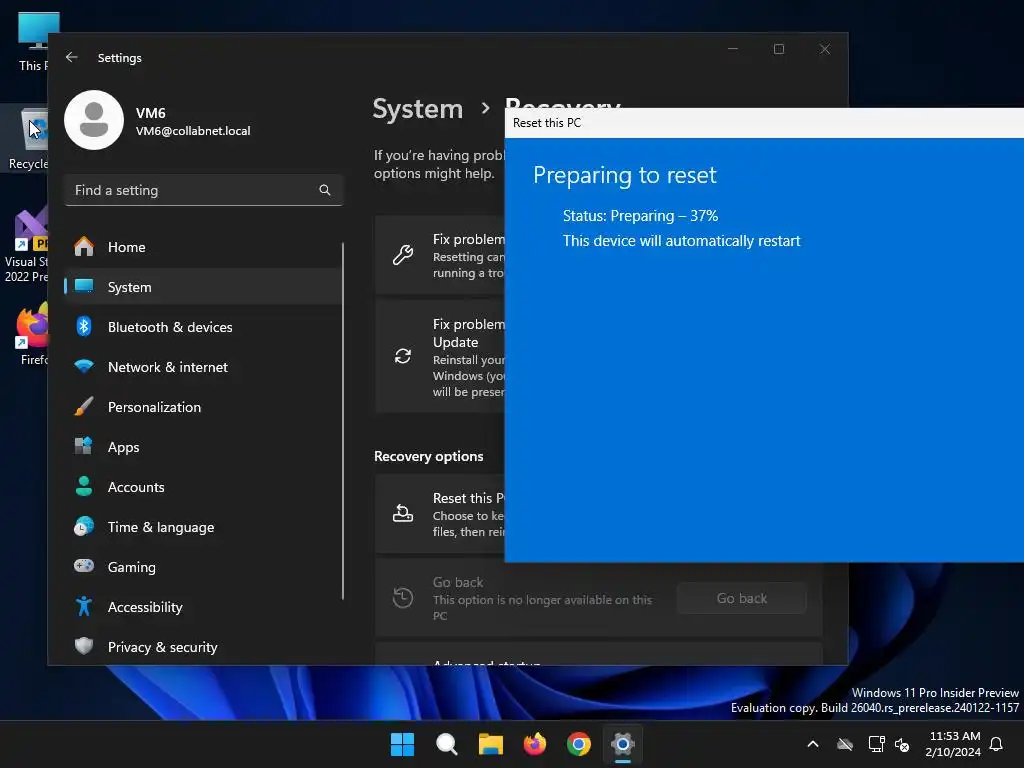Launch Google Chrome from the taskbar

(579, 744)
